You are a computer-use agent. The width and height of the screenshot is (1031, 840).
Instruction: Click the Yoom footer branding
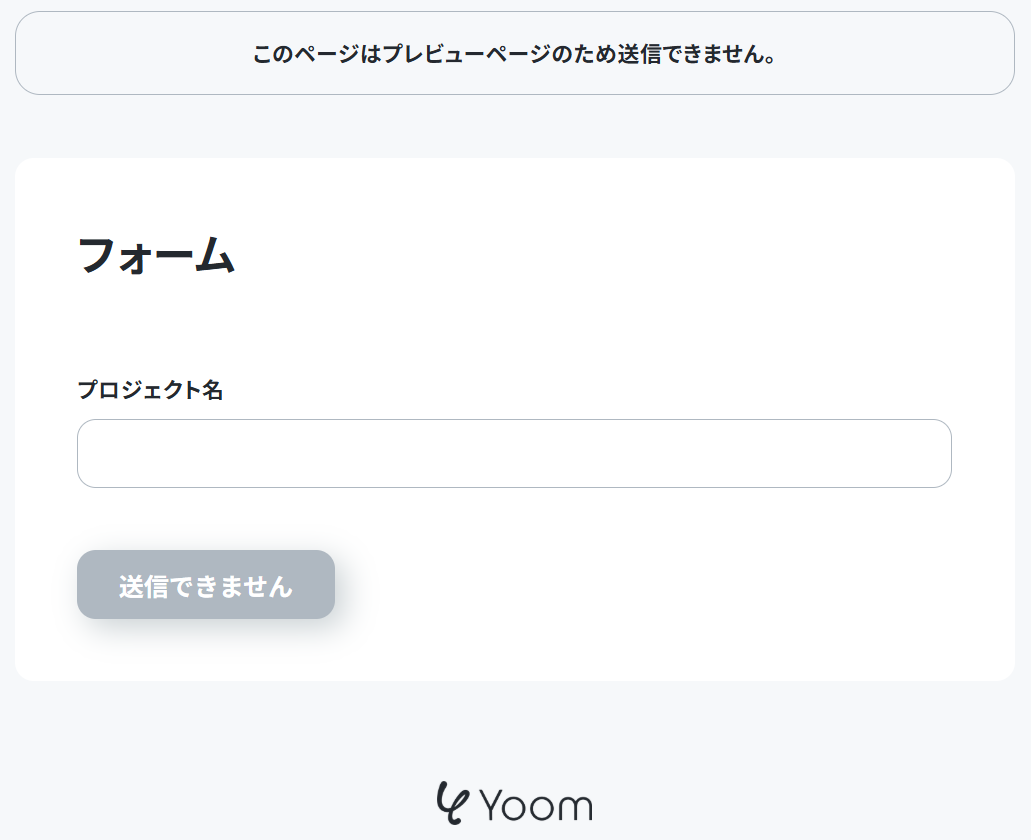515,803
